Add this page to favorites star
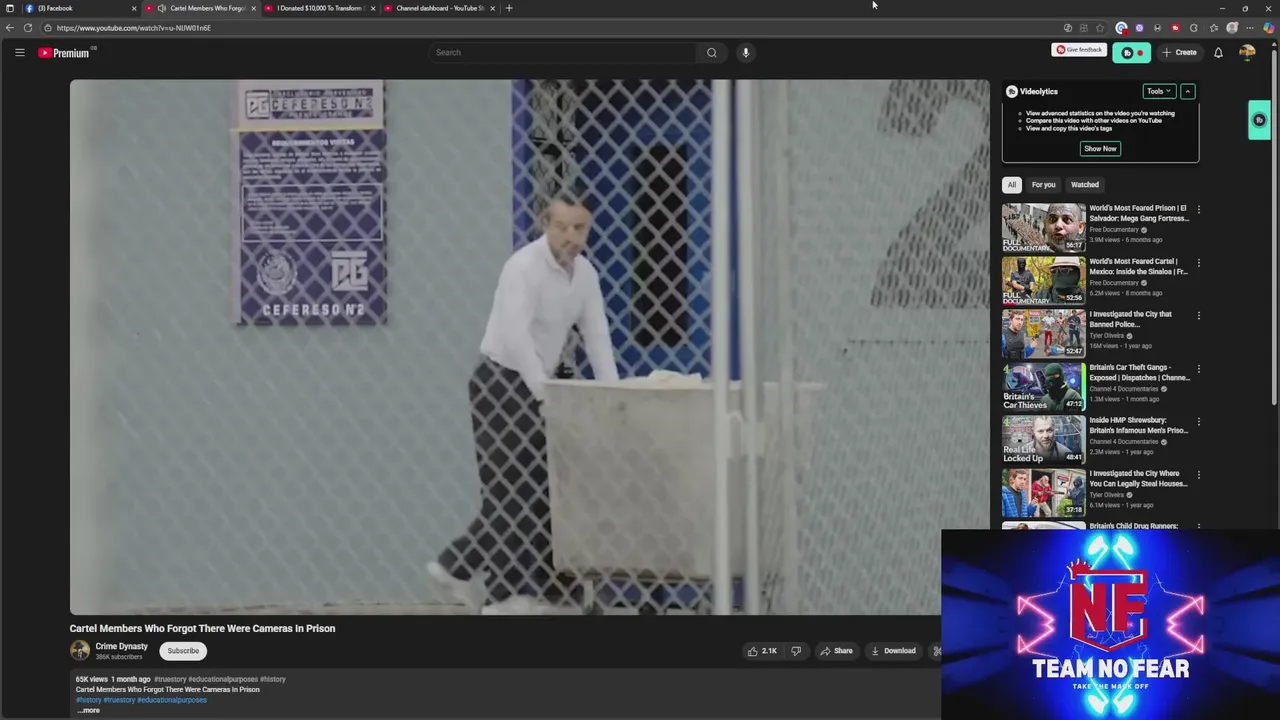Screen dimensions: 1280x720 pyautogui.click(x=1100, y=28)
